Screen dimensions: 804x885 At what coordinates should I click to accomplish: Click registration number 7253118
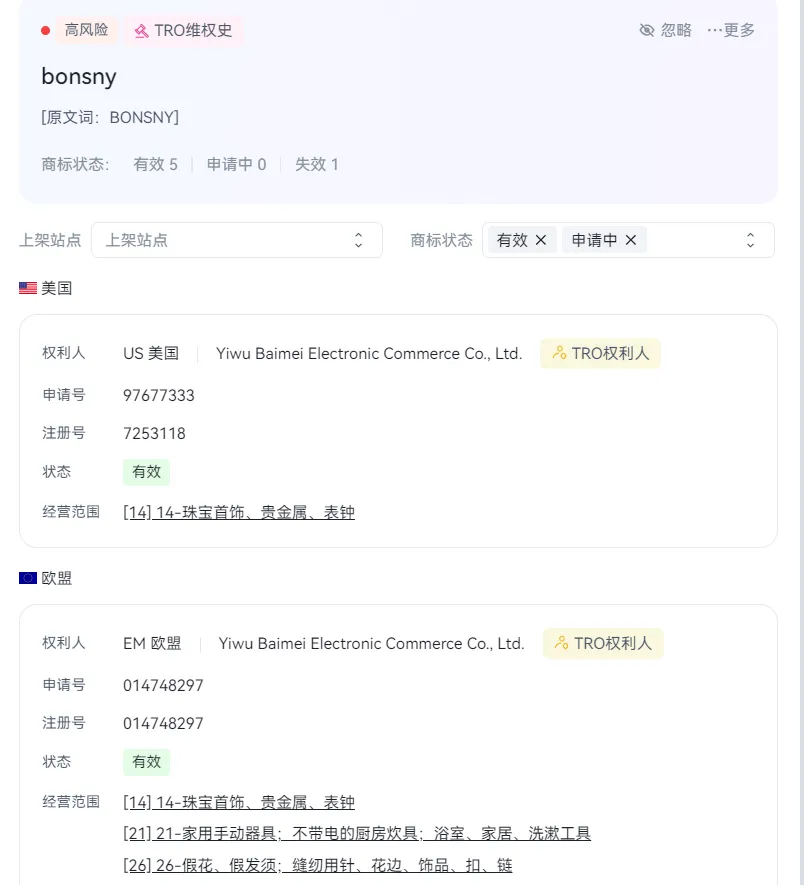tap(154, 433)
